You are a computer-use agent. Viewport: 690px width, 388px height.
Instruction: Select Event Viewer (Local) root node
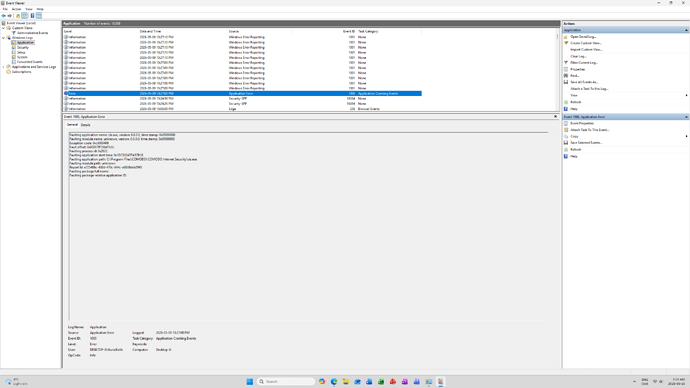coord(21,23)
